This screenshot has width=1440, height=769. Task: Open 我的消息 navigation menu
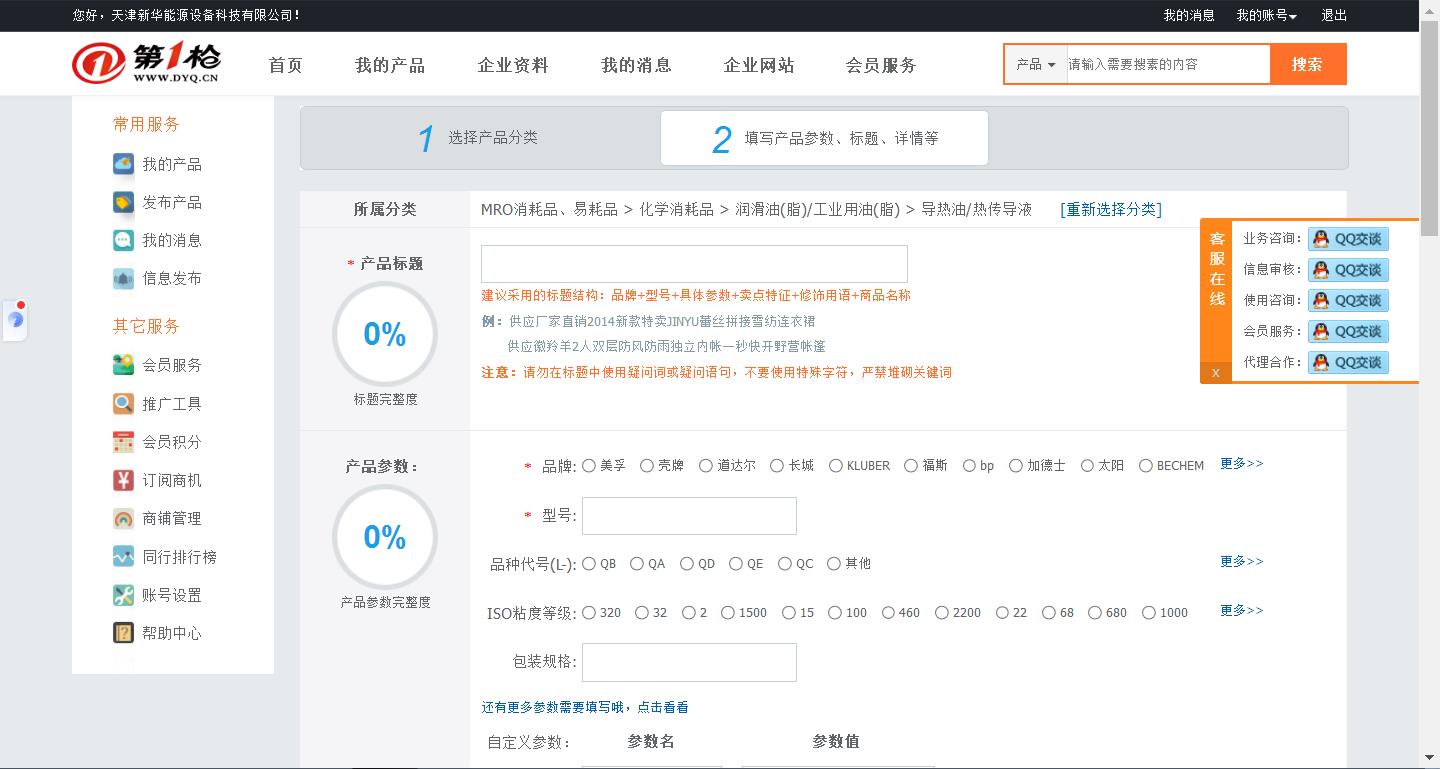point(636,65)
